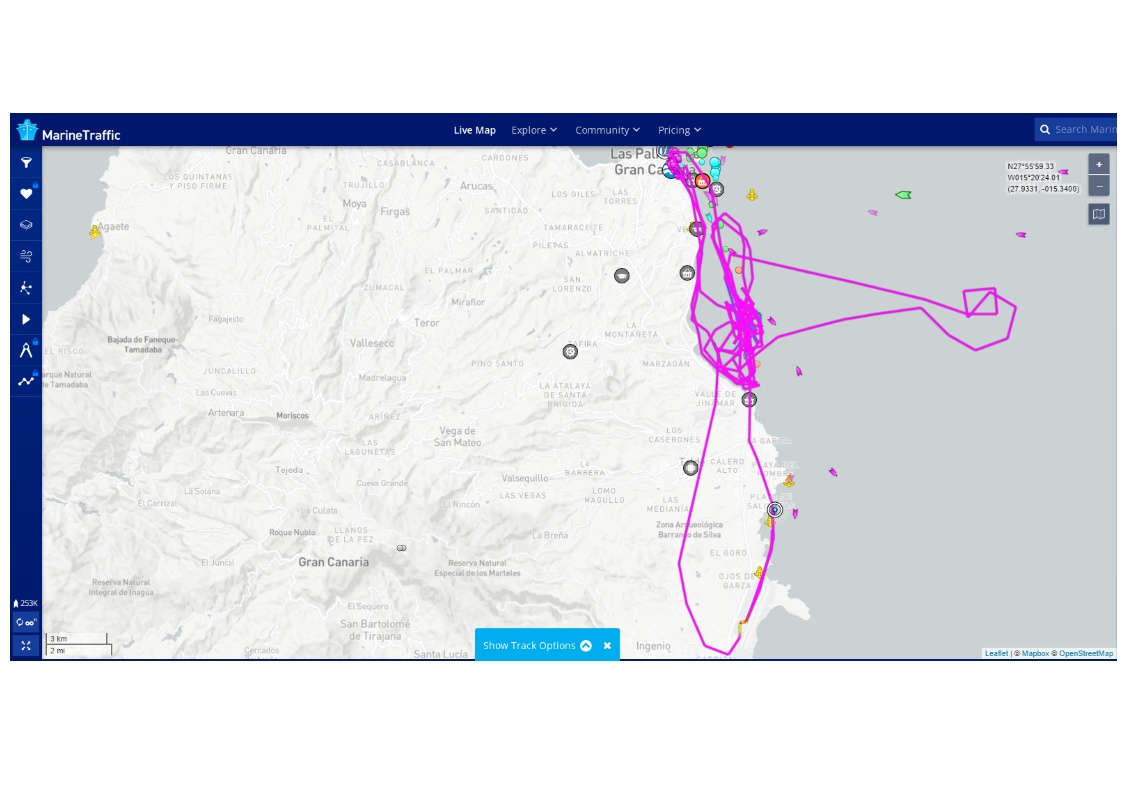Screen dimensions: 1123x794
Task: Toggle the map auto-refresh button
Action: [x=26, y=622]
